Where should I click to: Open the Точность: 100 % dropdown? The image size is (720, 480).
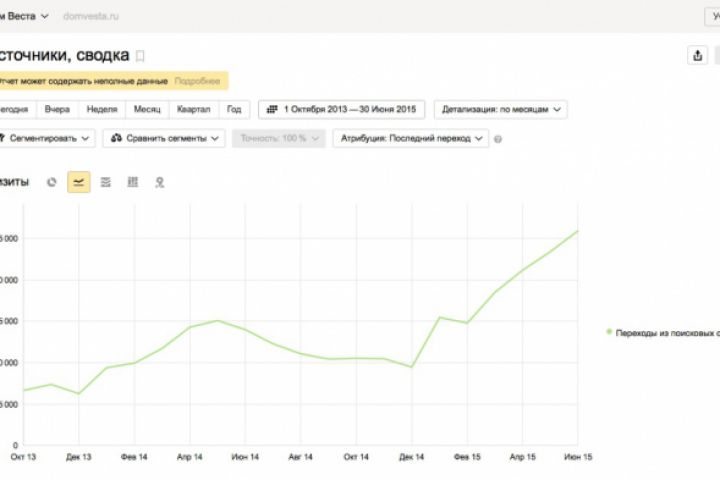(279, 138)
